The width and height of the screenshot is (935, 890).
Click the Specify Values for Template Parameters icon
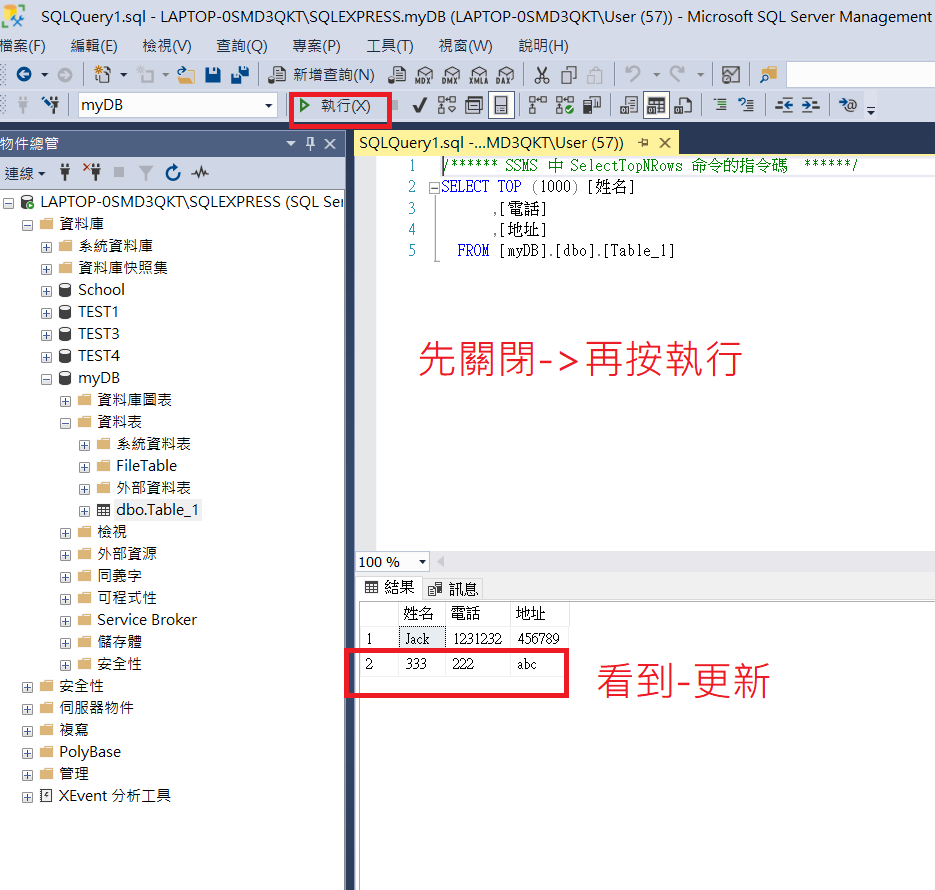pos(847,105)
